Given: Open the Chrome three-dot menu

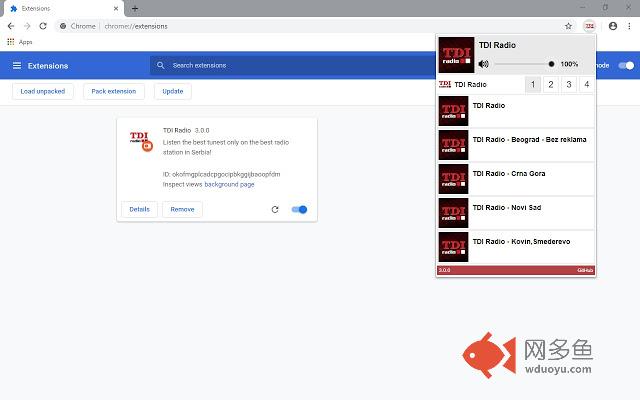Looking at the screenshot, I should pos(629,26).
